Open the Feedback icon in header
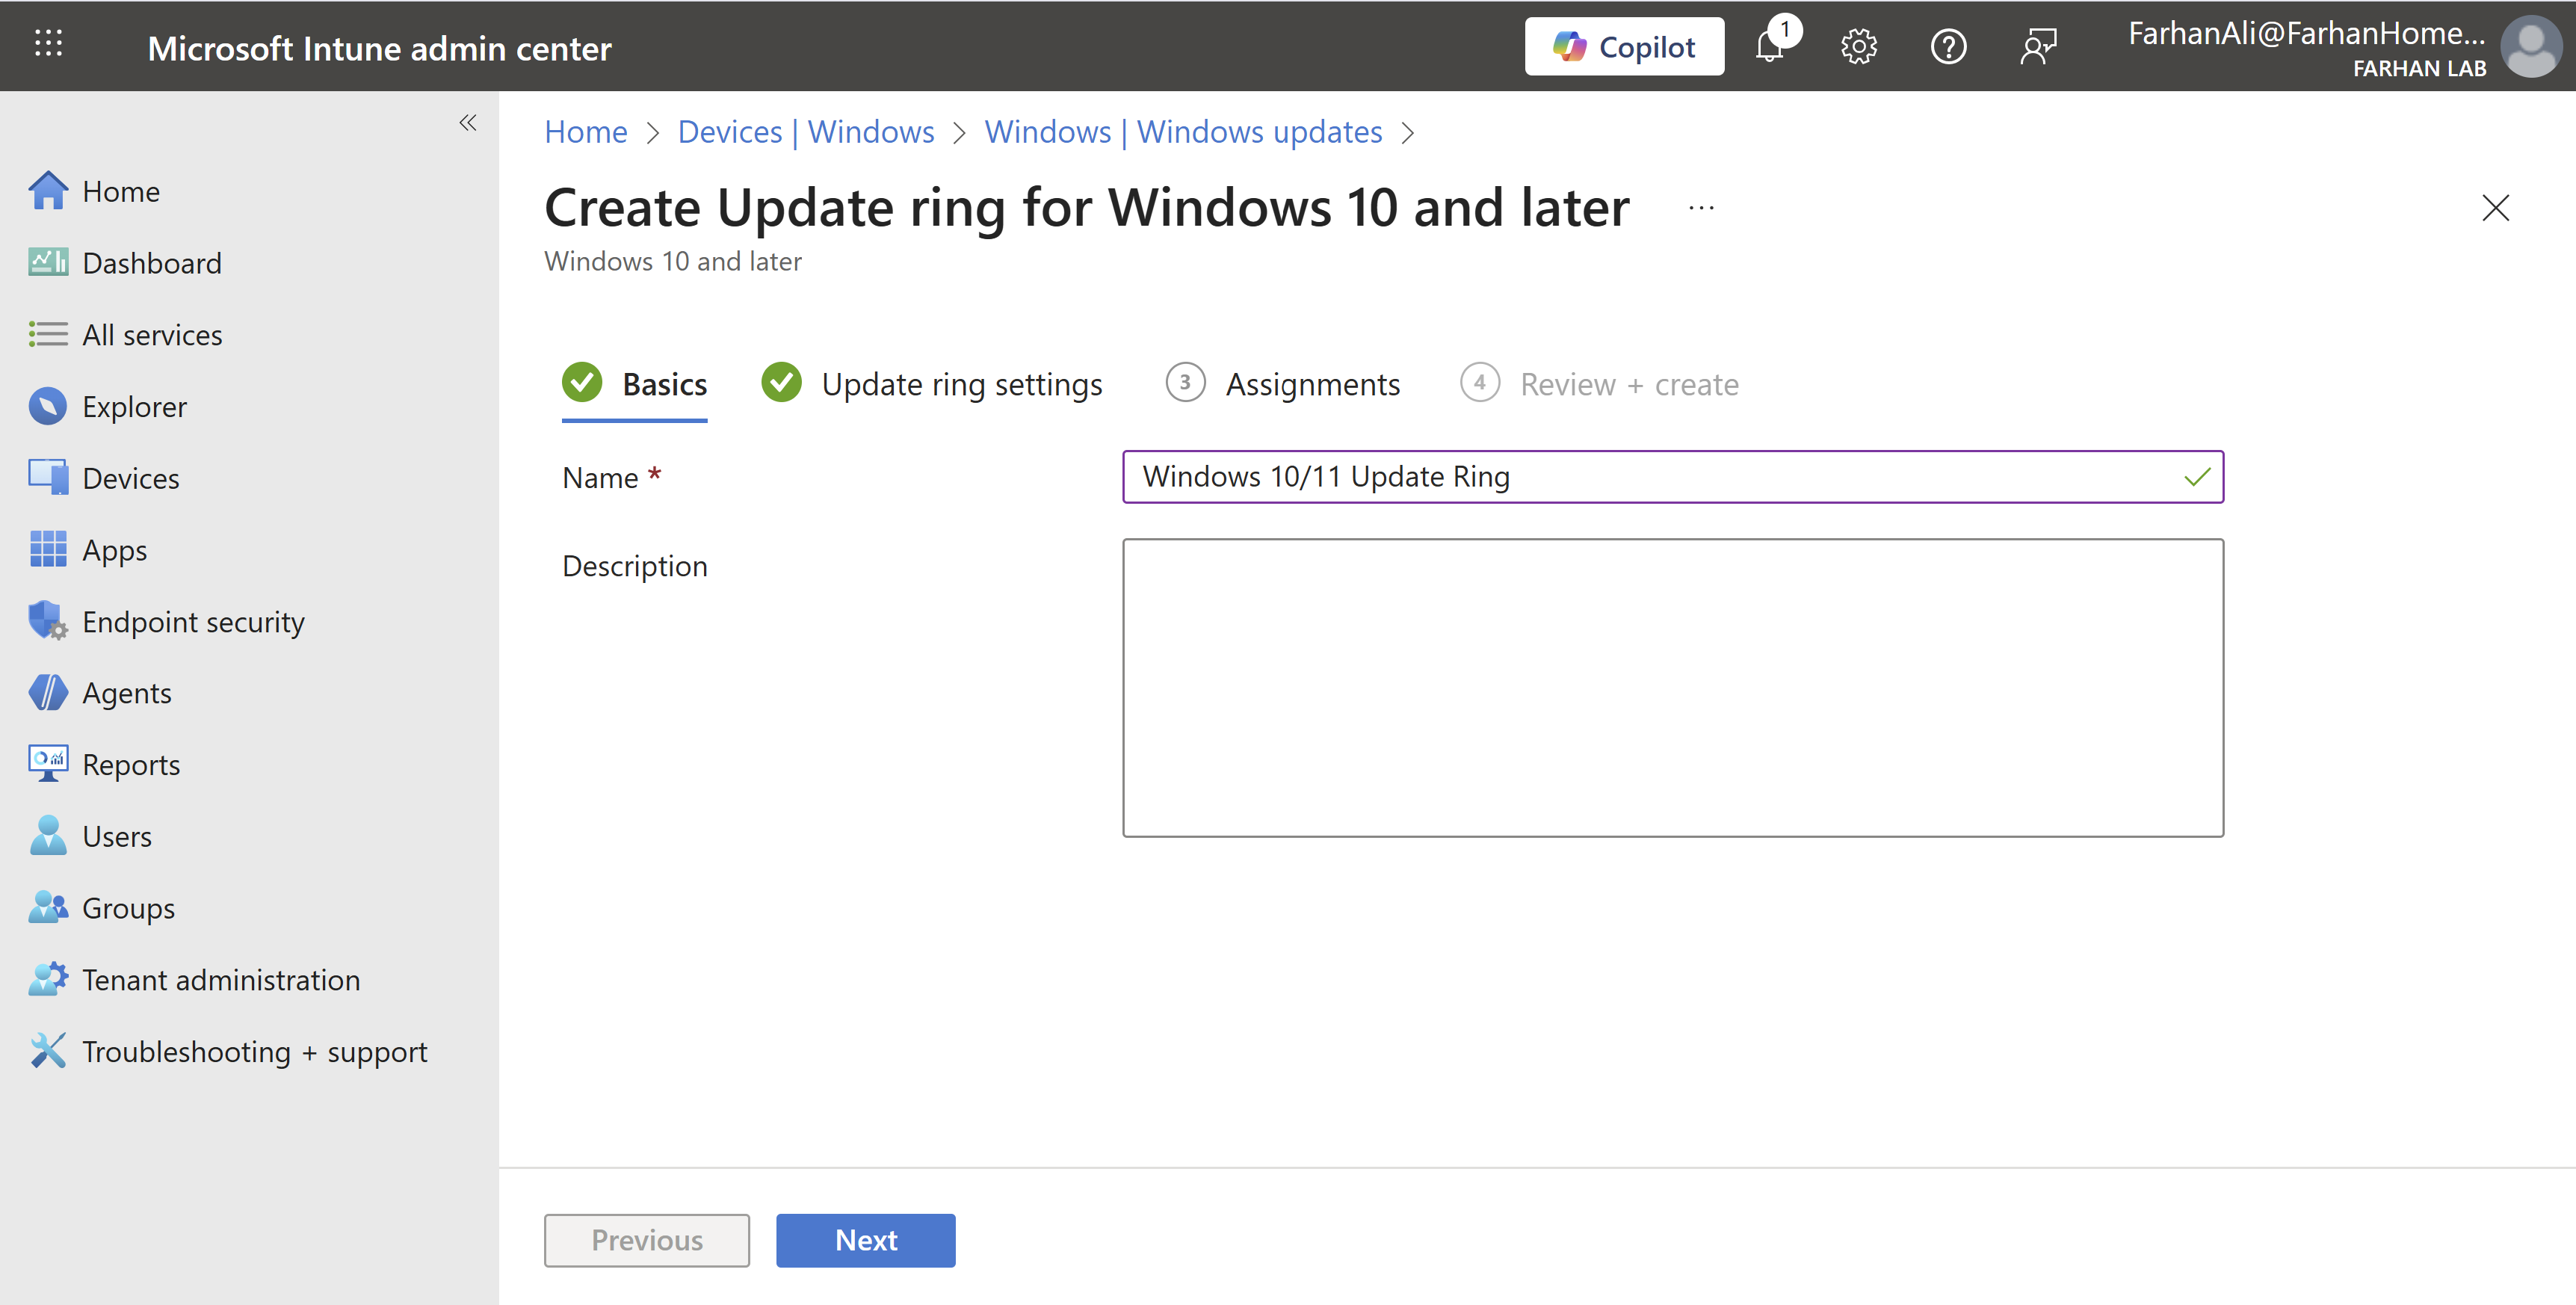Image resolution: width=2576 pixels, height=1305 pixels. (2038, 47)
